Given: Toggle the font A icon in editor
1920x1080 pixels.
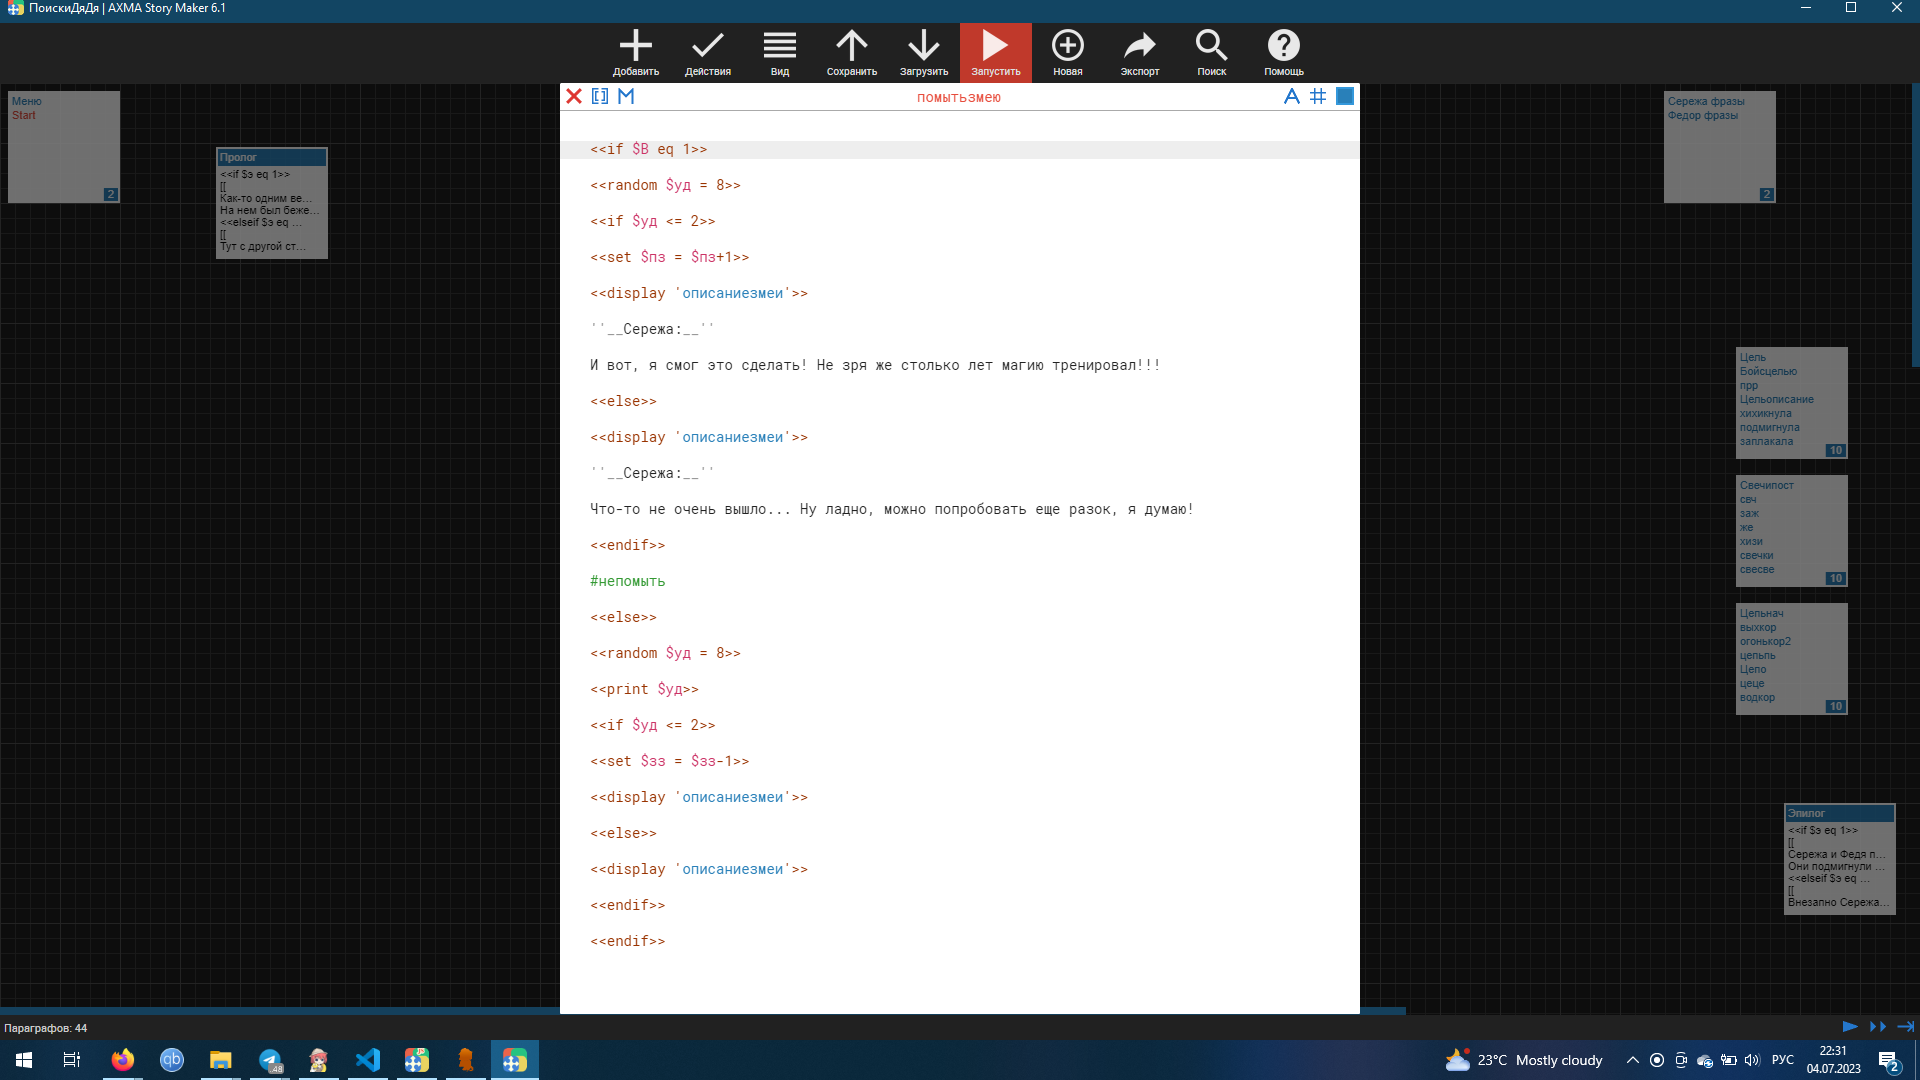Looking at the screenshot, I should (x=1291, y=96).
